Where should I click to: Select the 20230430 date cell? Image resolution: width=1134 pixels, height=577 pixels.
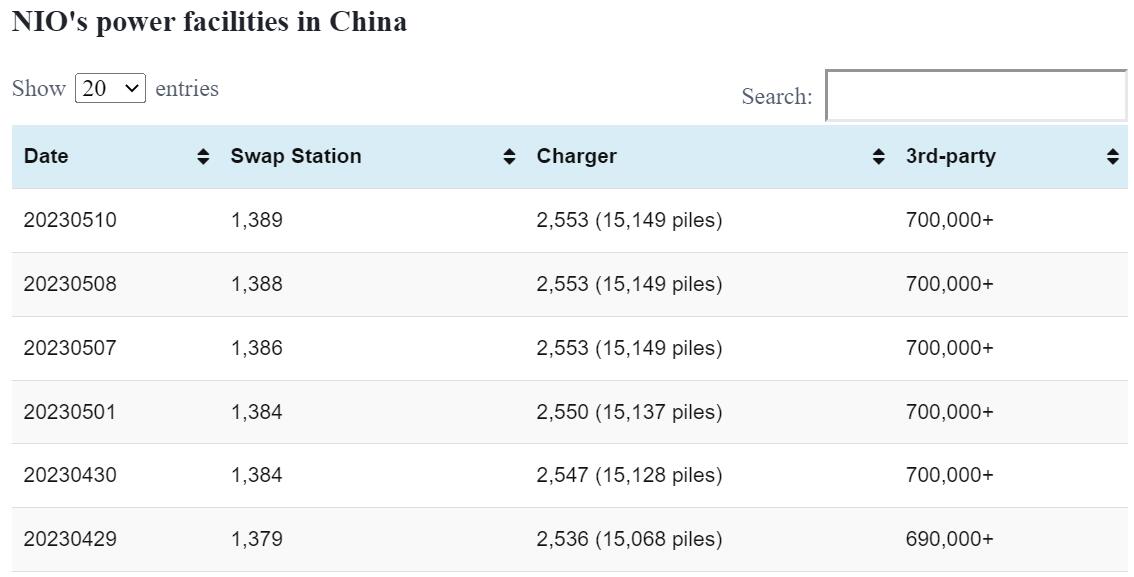(x=70, y=475)
